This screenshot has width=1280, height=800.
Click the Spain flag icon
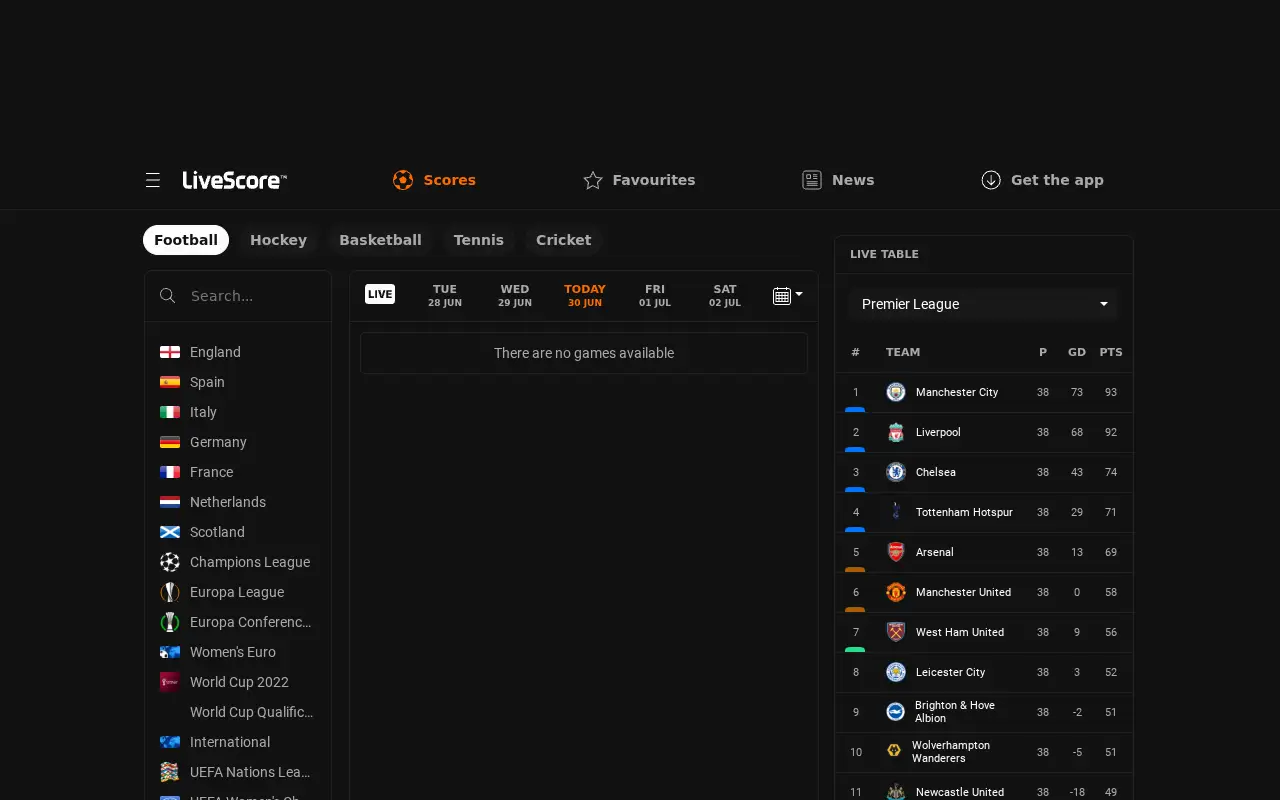click(x=170, y=382)
